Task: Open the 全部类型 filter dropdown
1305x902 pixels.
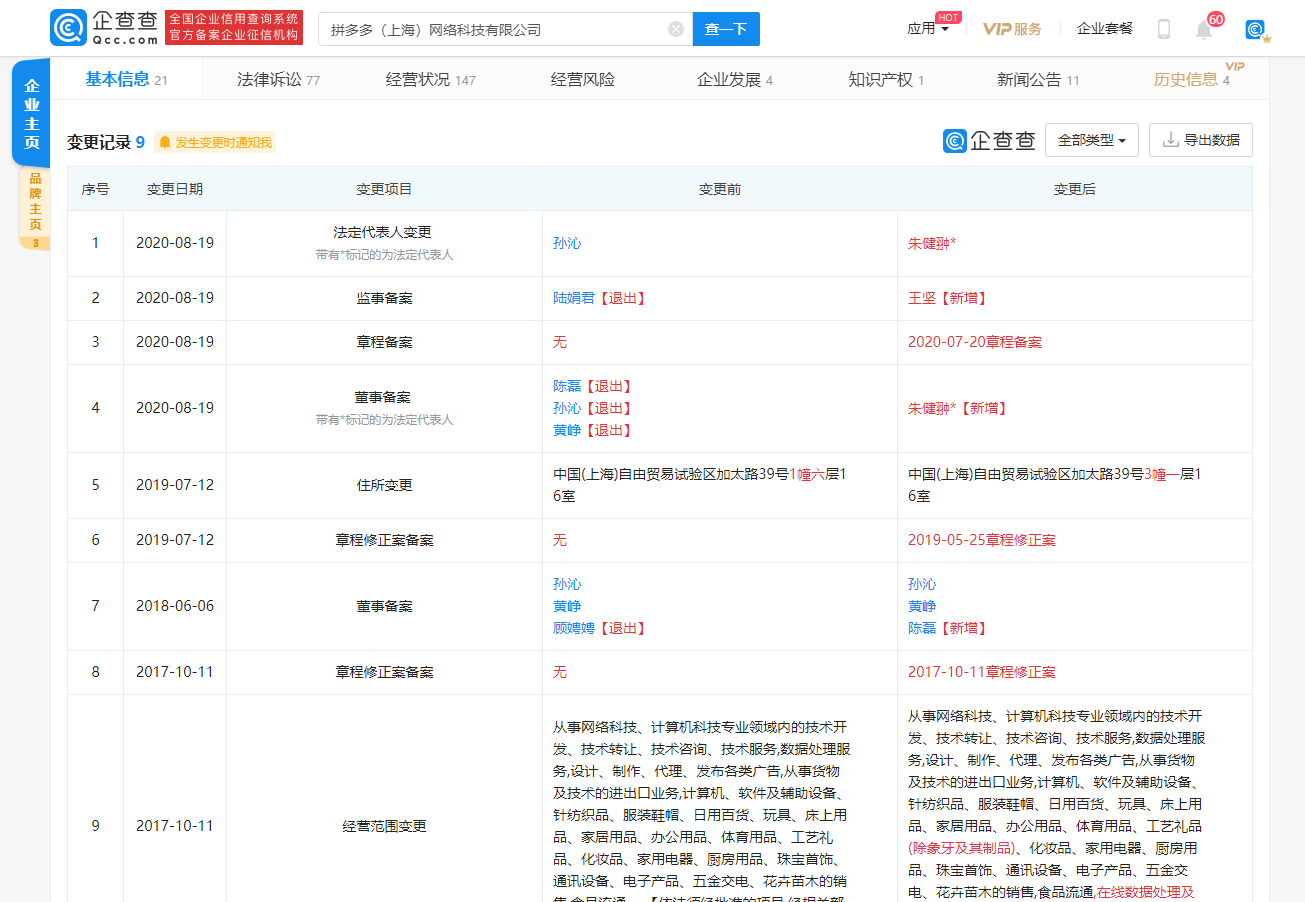Action: [x=1092, y=140]
